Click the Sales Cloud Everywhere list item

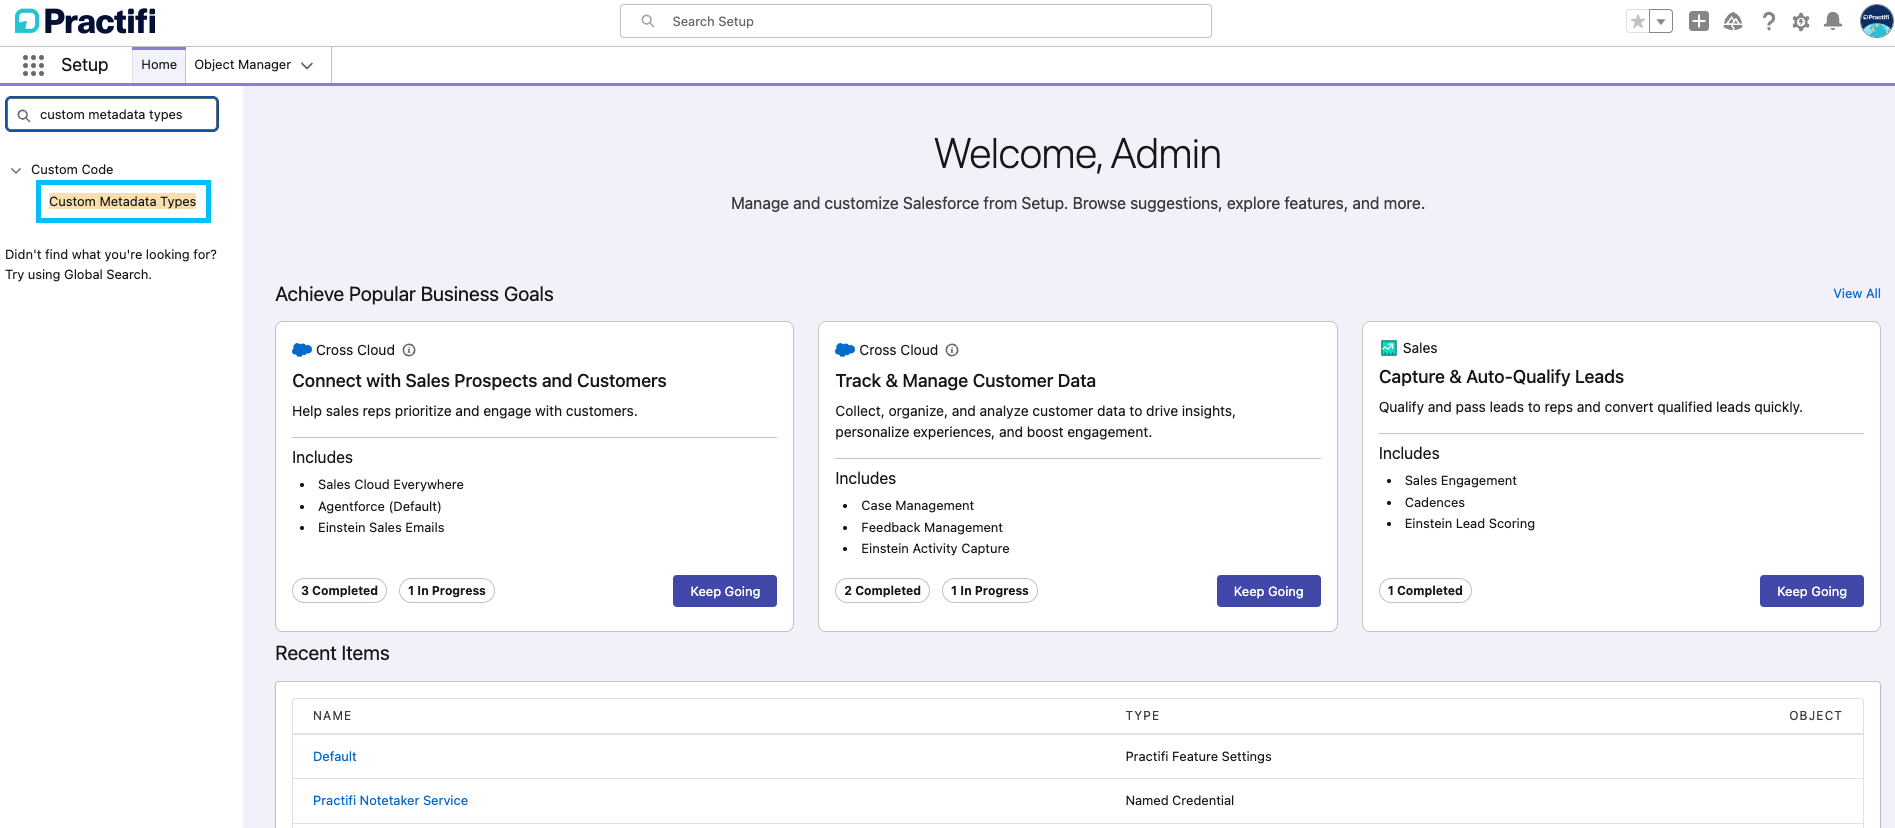[391, 485]
